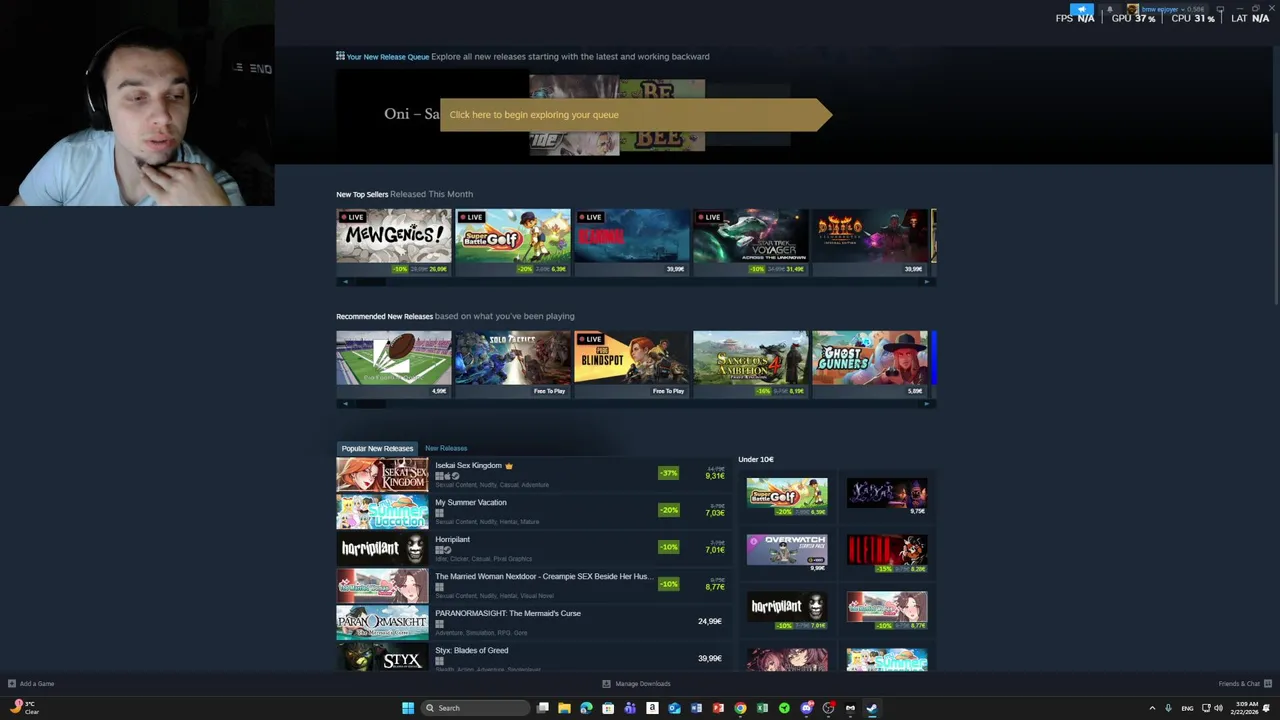Screen dimensions: 1280x720
Task: Click the Add a Game label
Action: (x=37, y=684)
